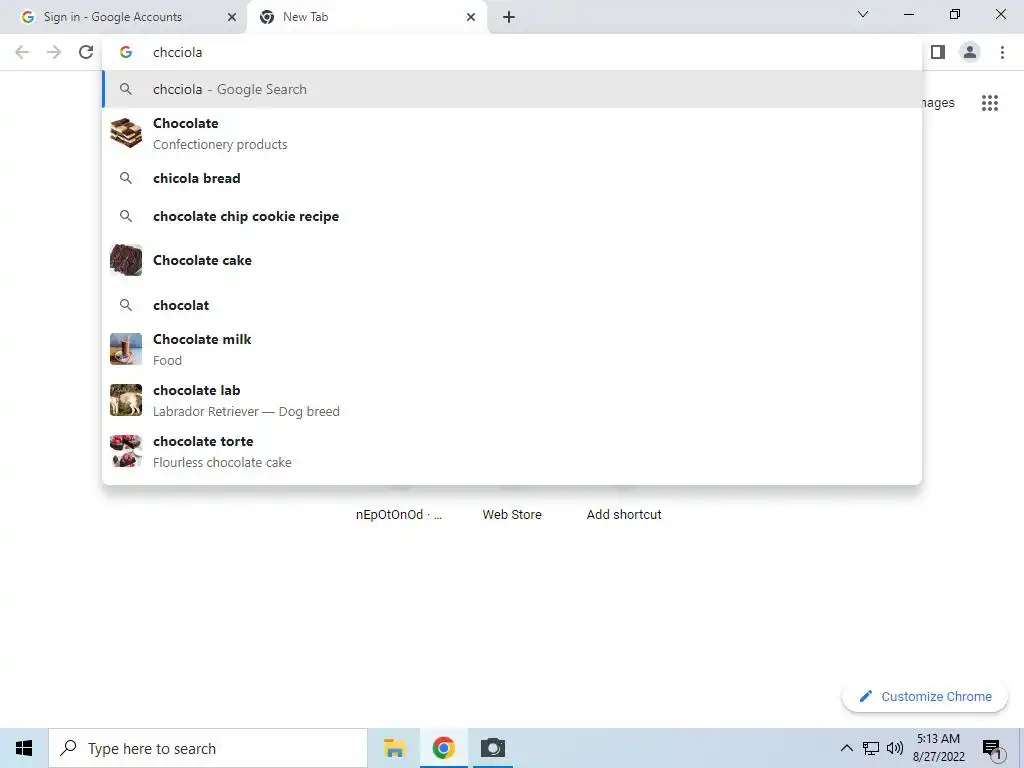Choose the Chocolate Confectionery products suggestion
The width and height of the screenshot is (1024, 768).
point(512,134)
